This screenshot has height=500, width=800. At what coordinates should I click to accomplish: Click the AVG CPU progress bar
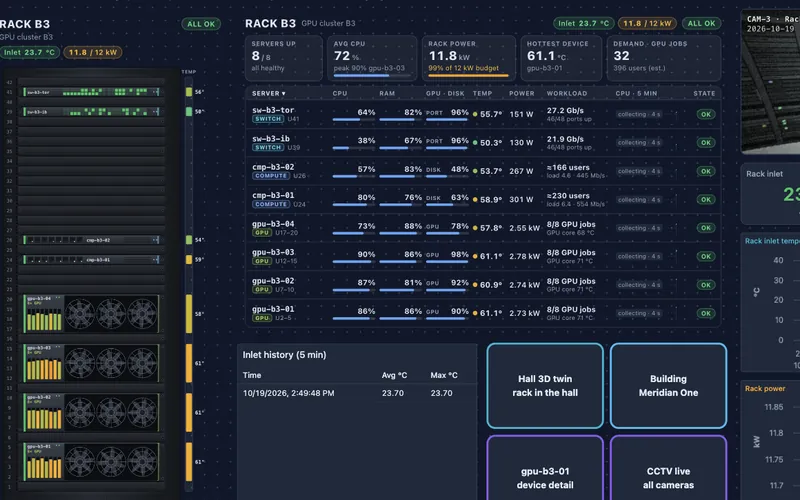tap(372, 76)
